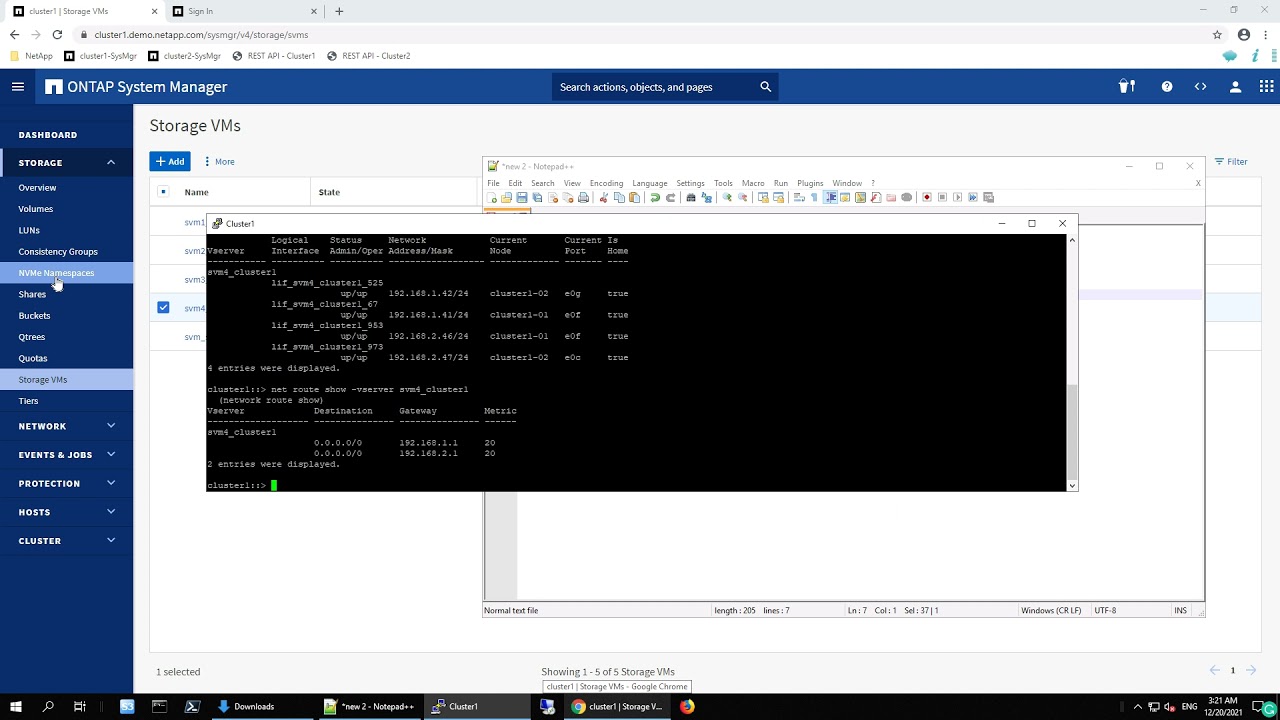Click the Notepad++ Undo icon
This screenshot has height=720, width=1280.
tap(655, 197)
